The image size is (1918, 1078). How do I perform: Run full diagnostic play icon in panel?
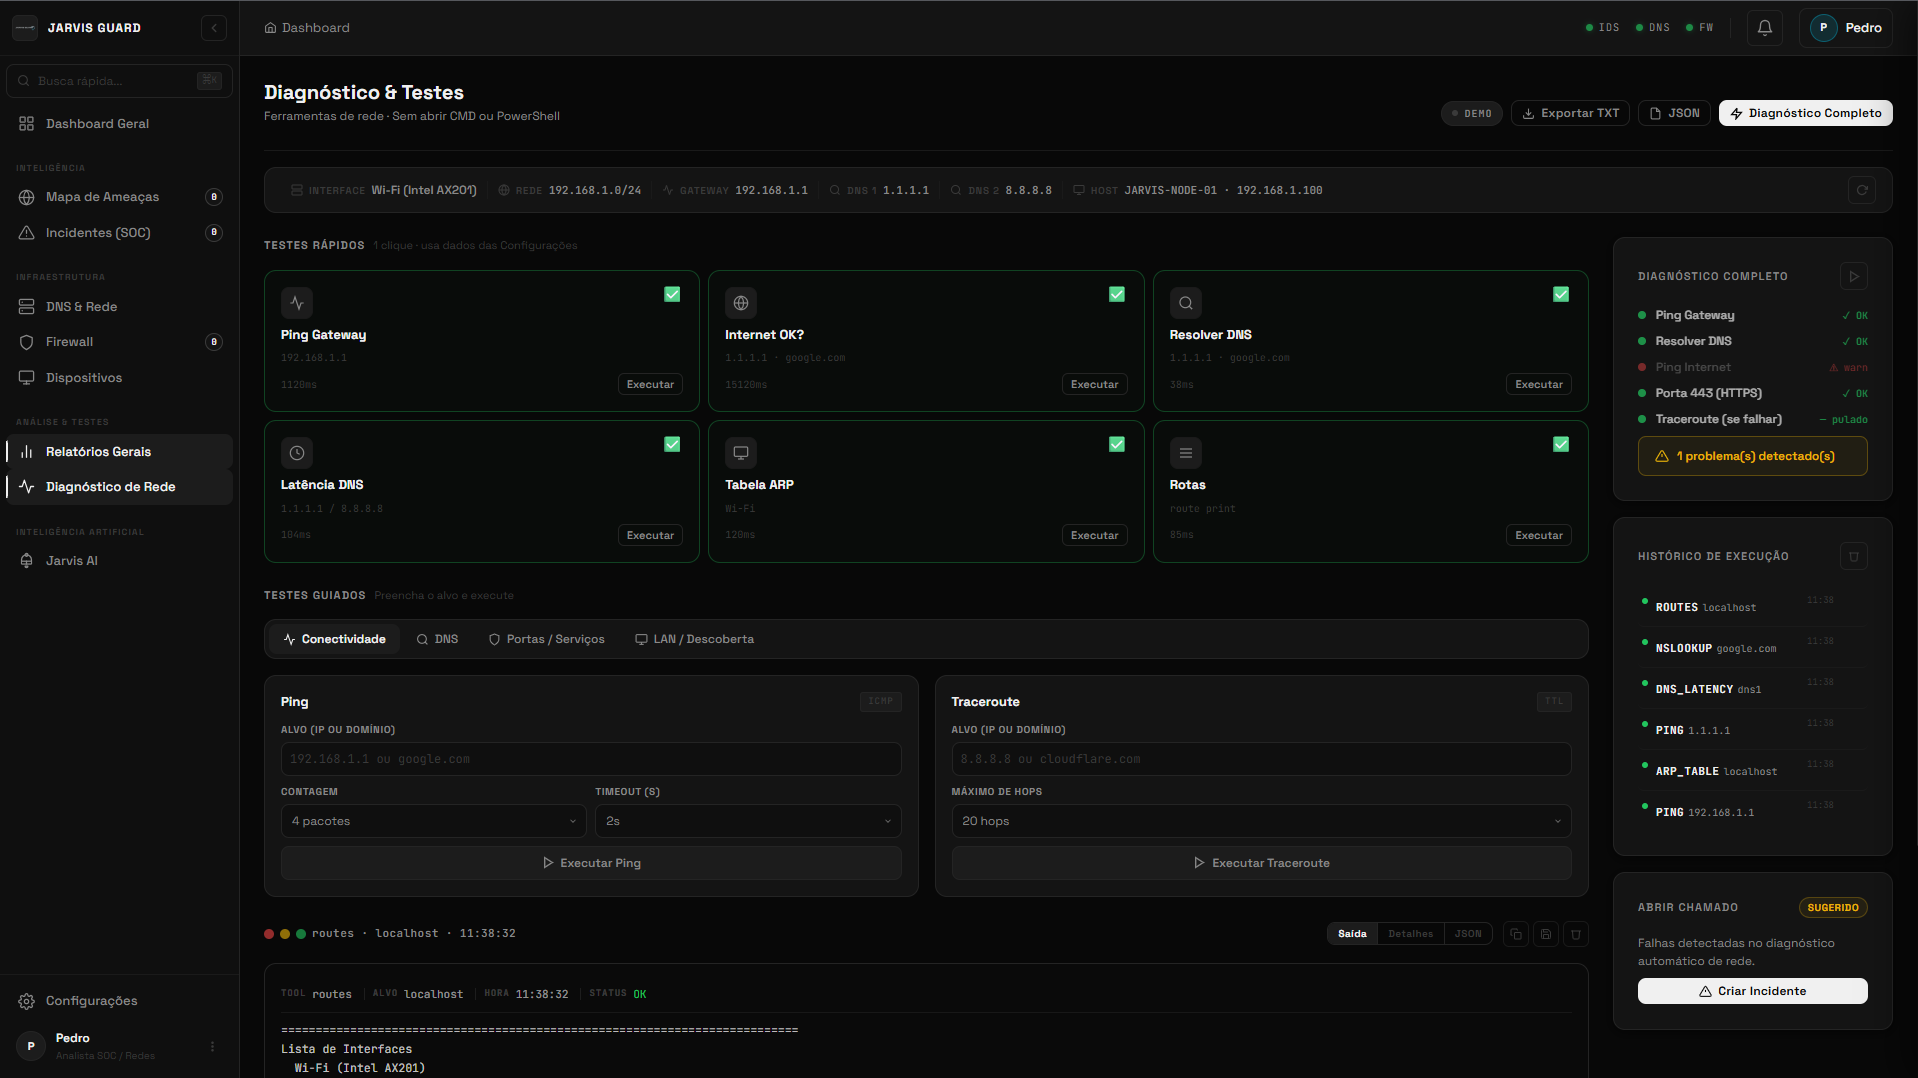point(1854,276)
